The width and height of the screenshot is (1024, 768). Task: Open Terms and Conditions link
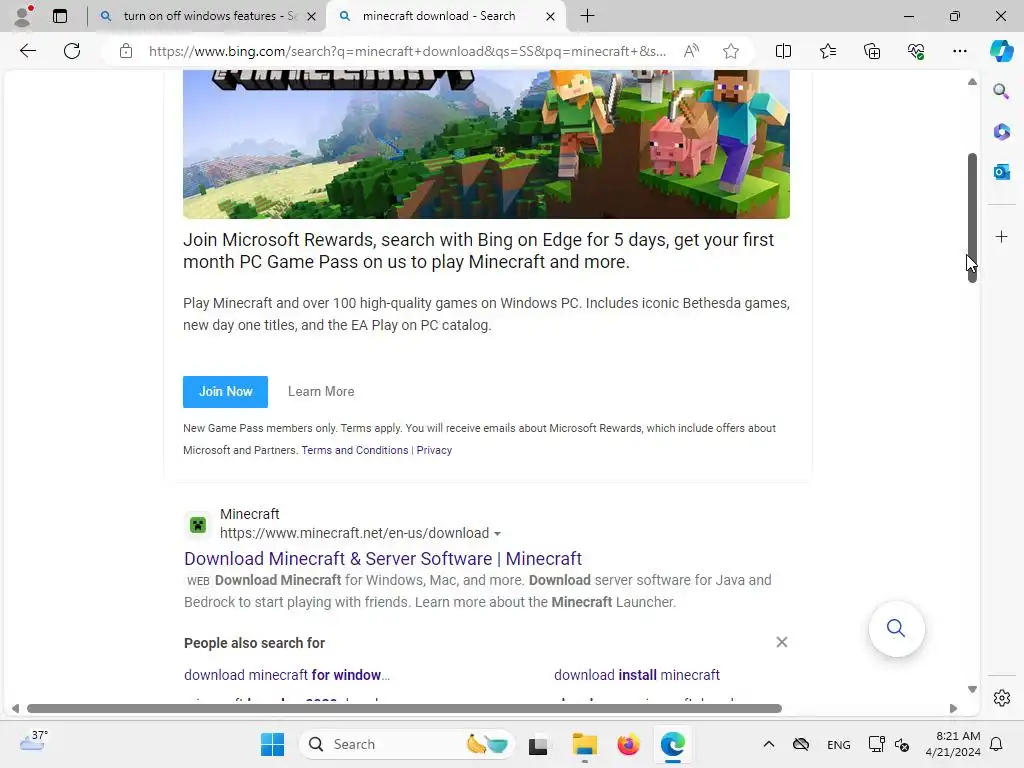355,450
